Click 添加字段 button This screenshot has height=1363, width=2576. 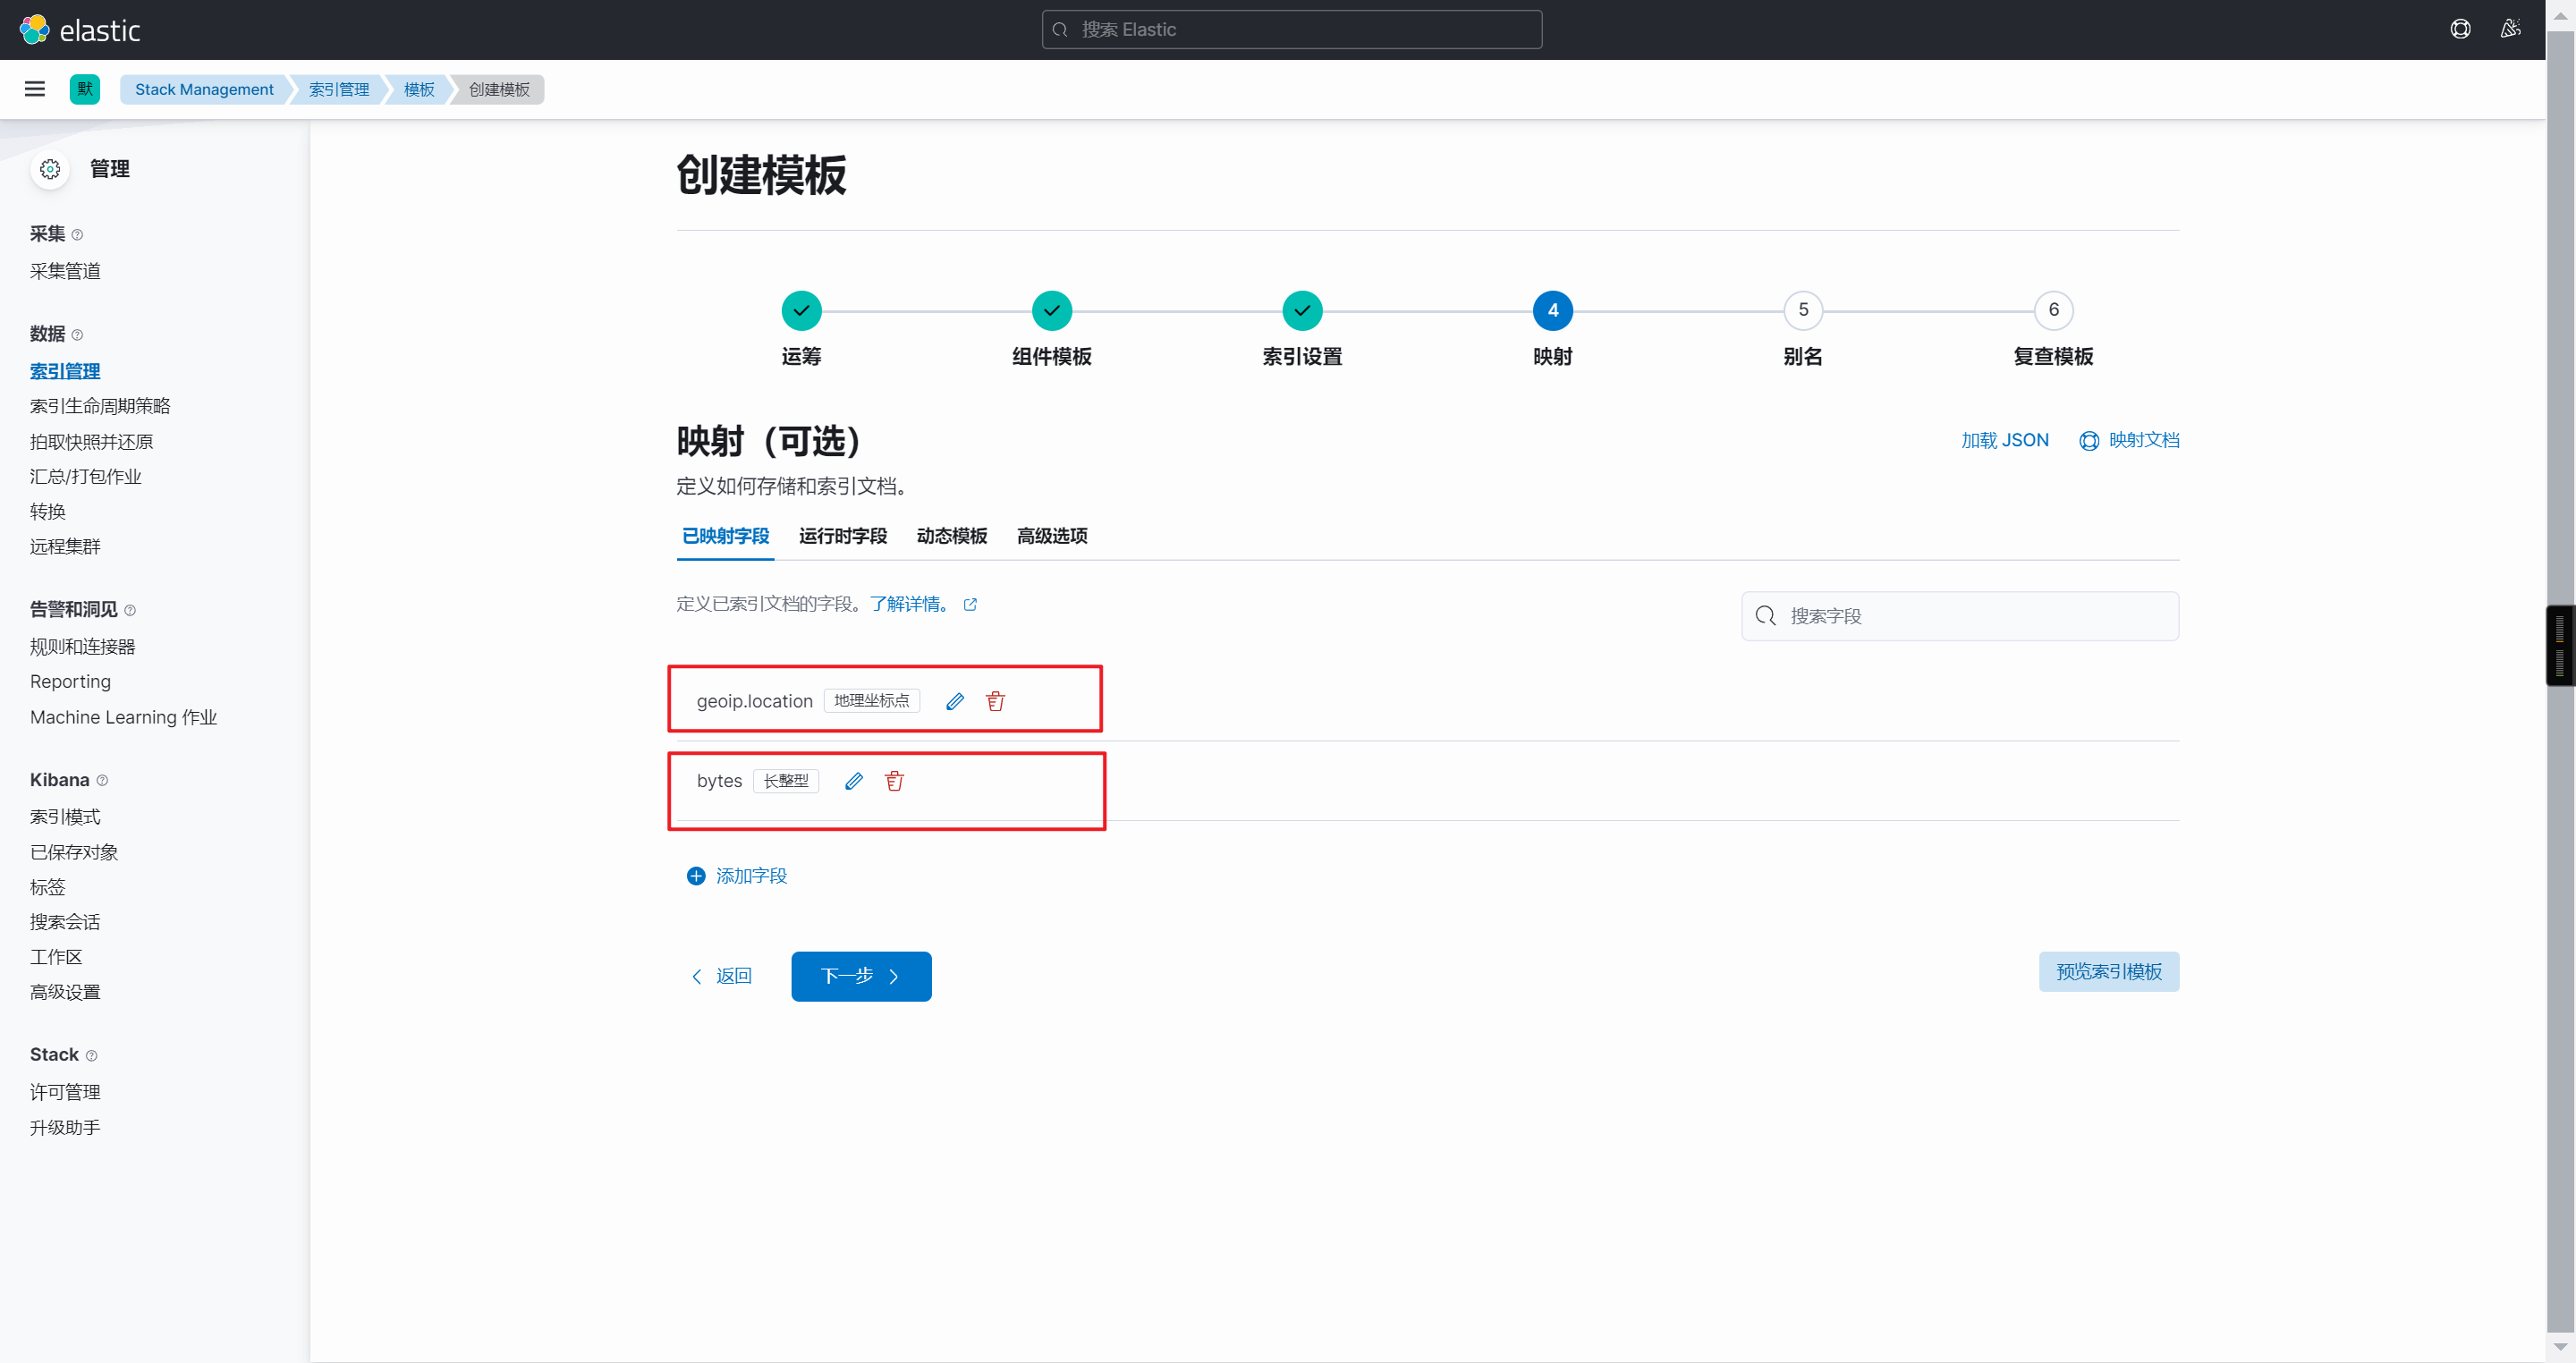pyautogui.click(x=737, y=876)
